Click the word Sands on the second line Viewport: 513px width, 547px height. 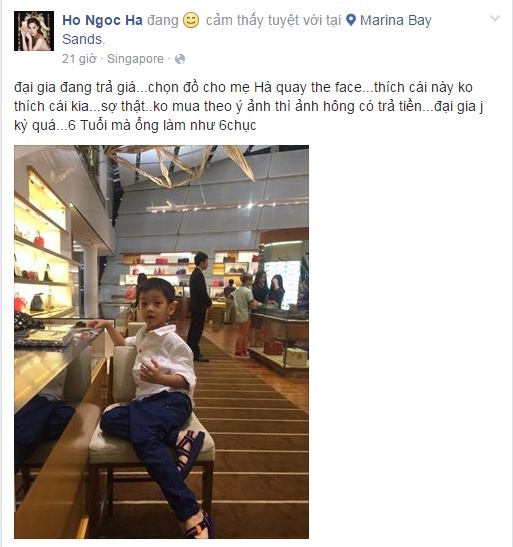tap(84, 39)
